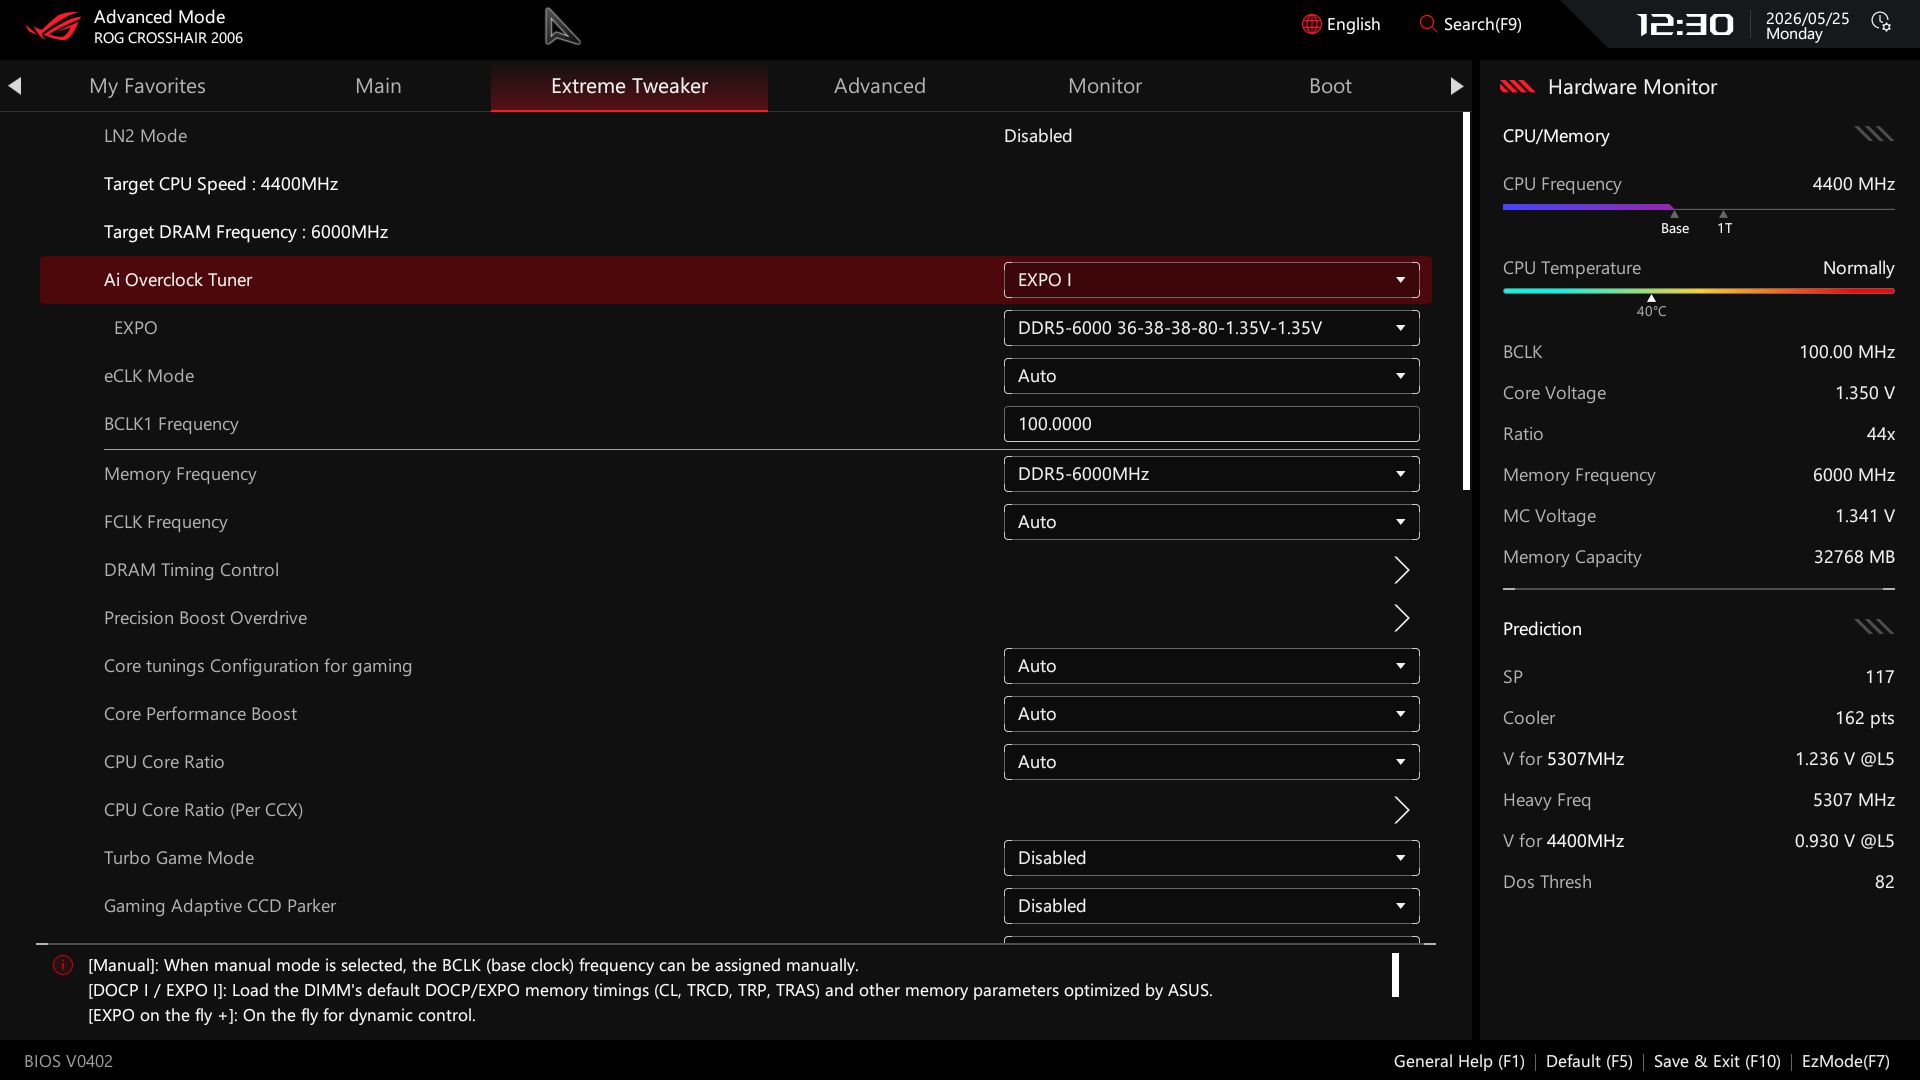Click the Ai Overclock Tuner label

(178, 280)
